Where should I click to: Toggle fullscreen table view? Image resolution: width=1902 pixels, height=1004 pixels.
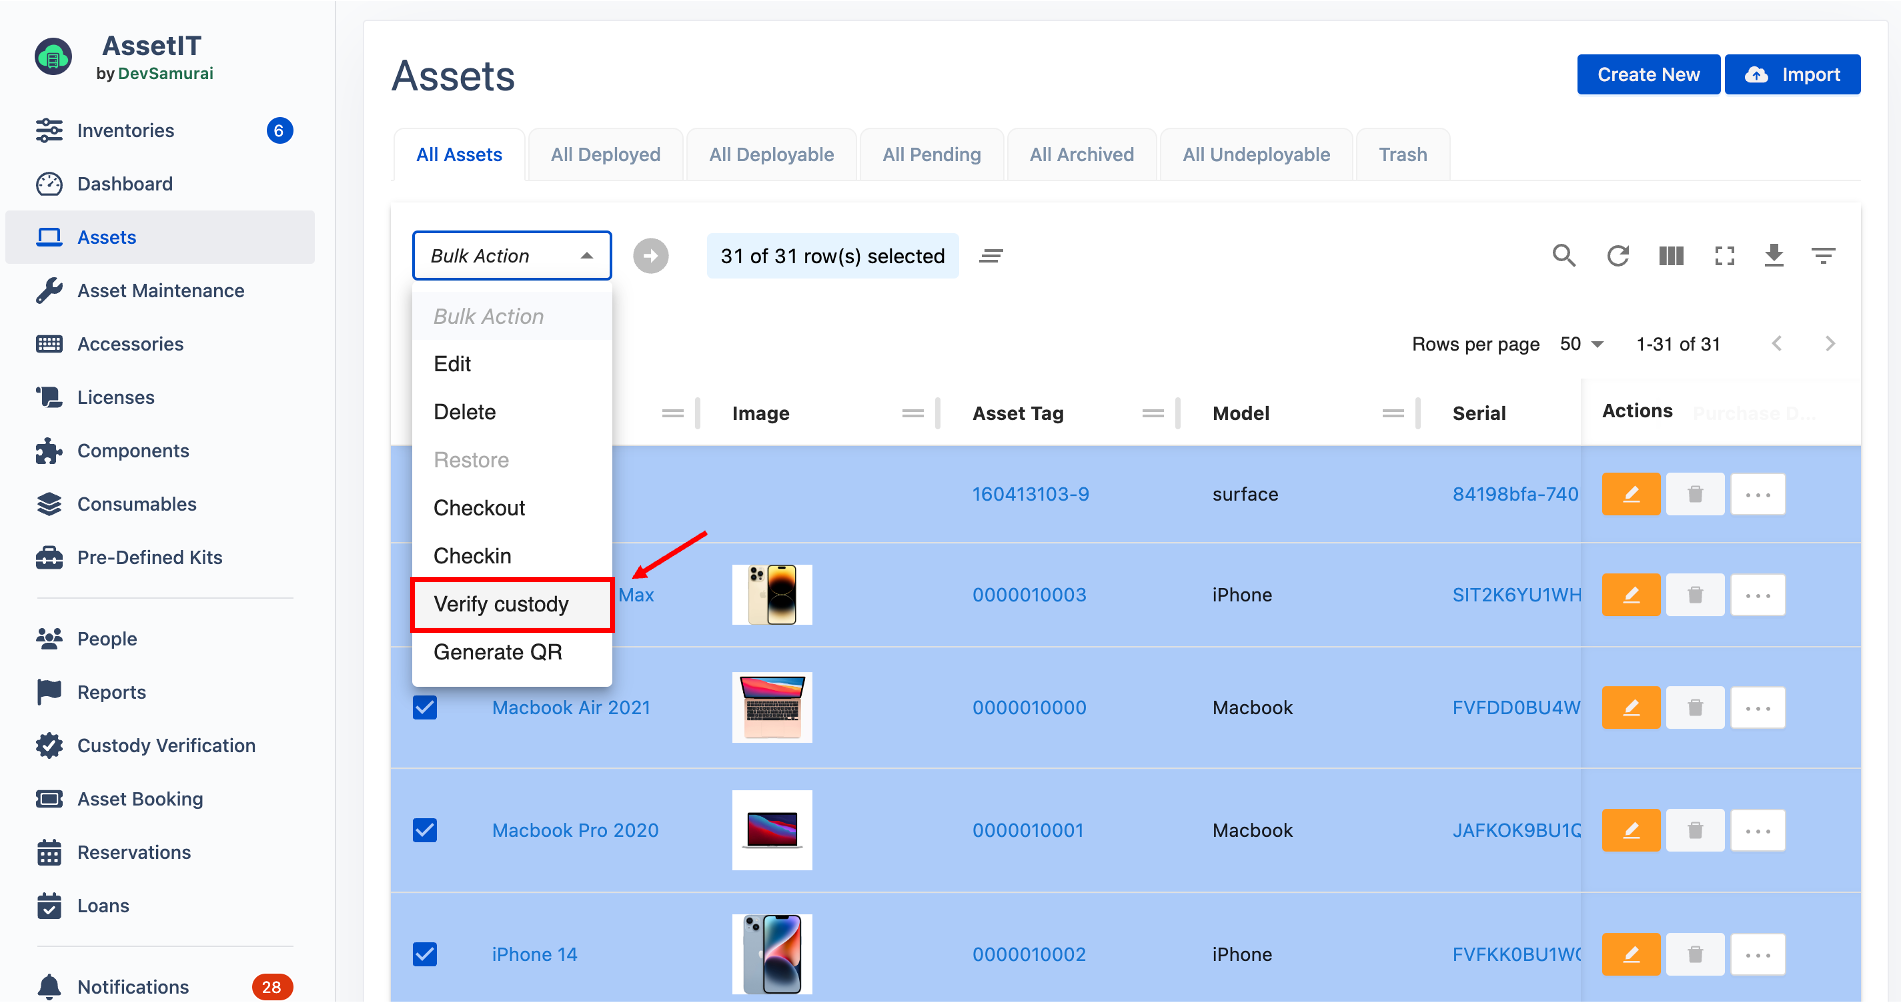tap(1724, 256)
